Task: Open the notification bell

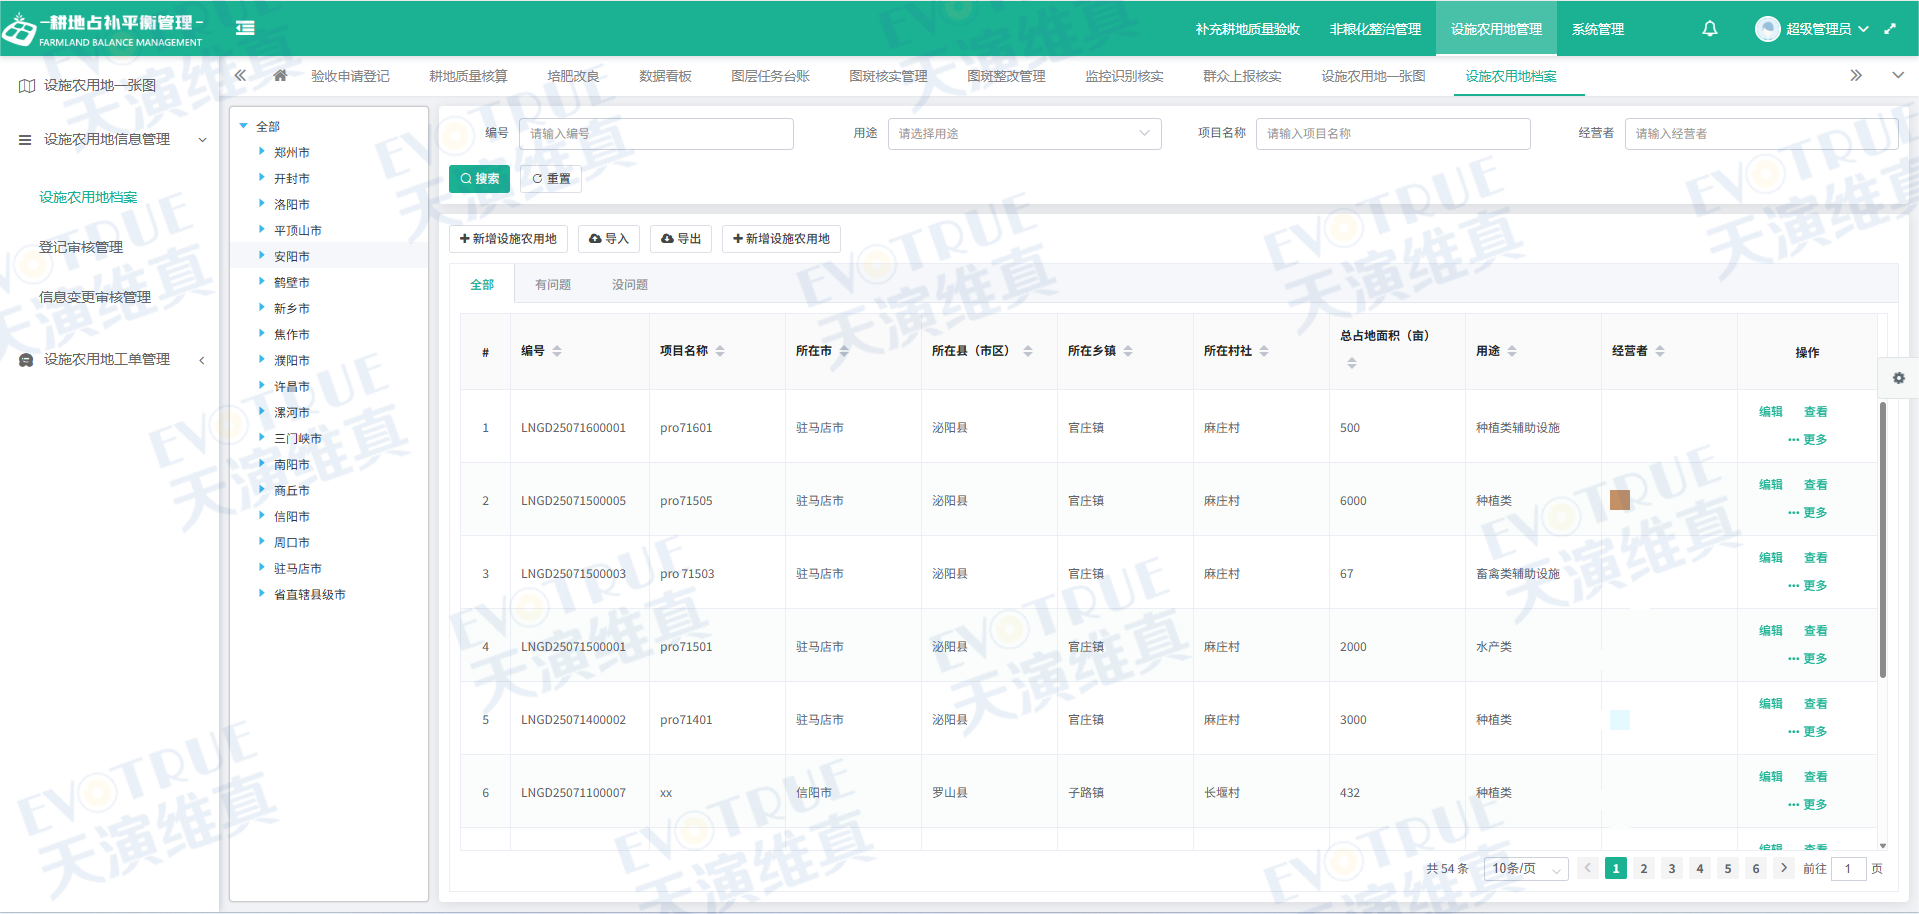Action: [1710, 29]
